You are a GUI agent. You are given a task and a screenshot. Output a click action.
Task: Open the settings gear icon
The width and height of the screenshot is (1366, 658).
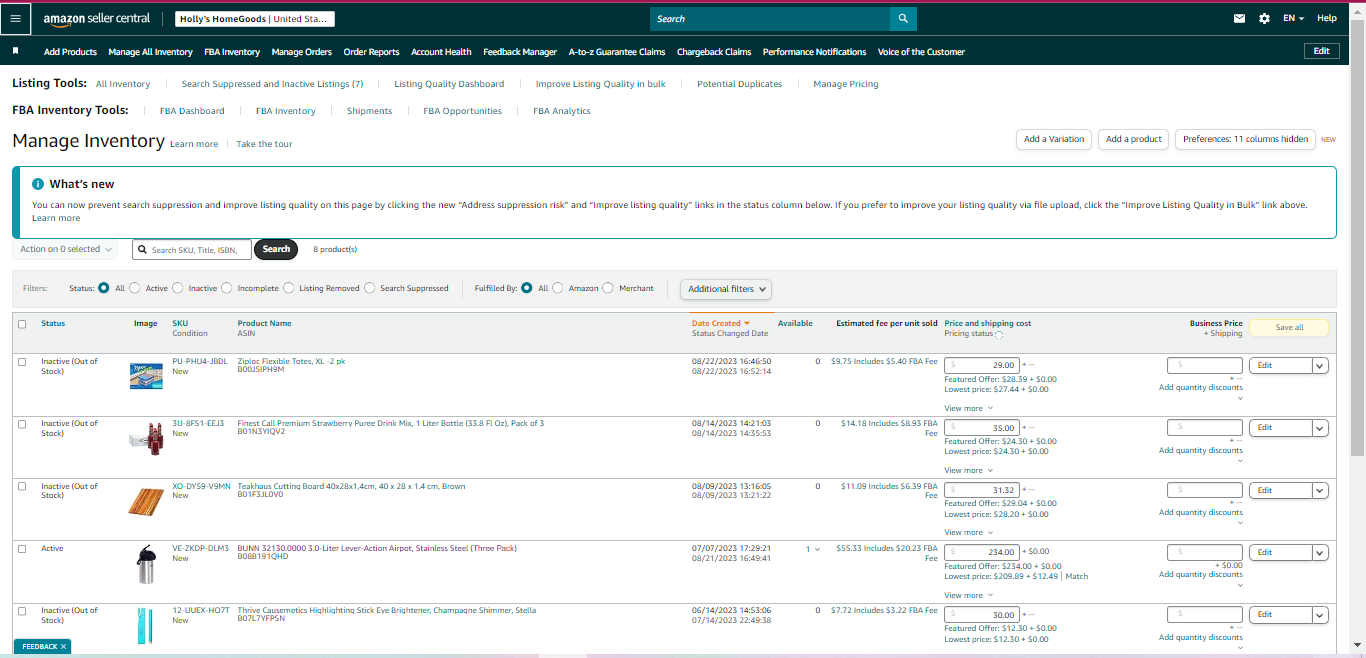[x=1264, y=18]
